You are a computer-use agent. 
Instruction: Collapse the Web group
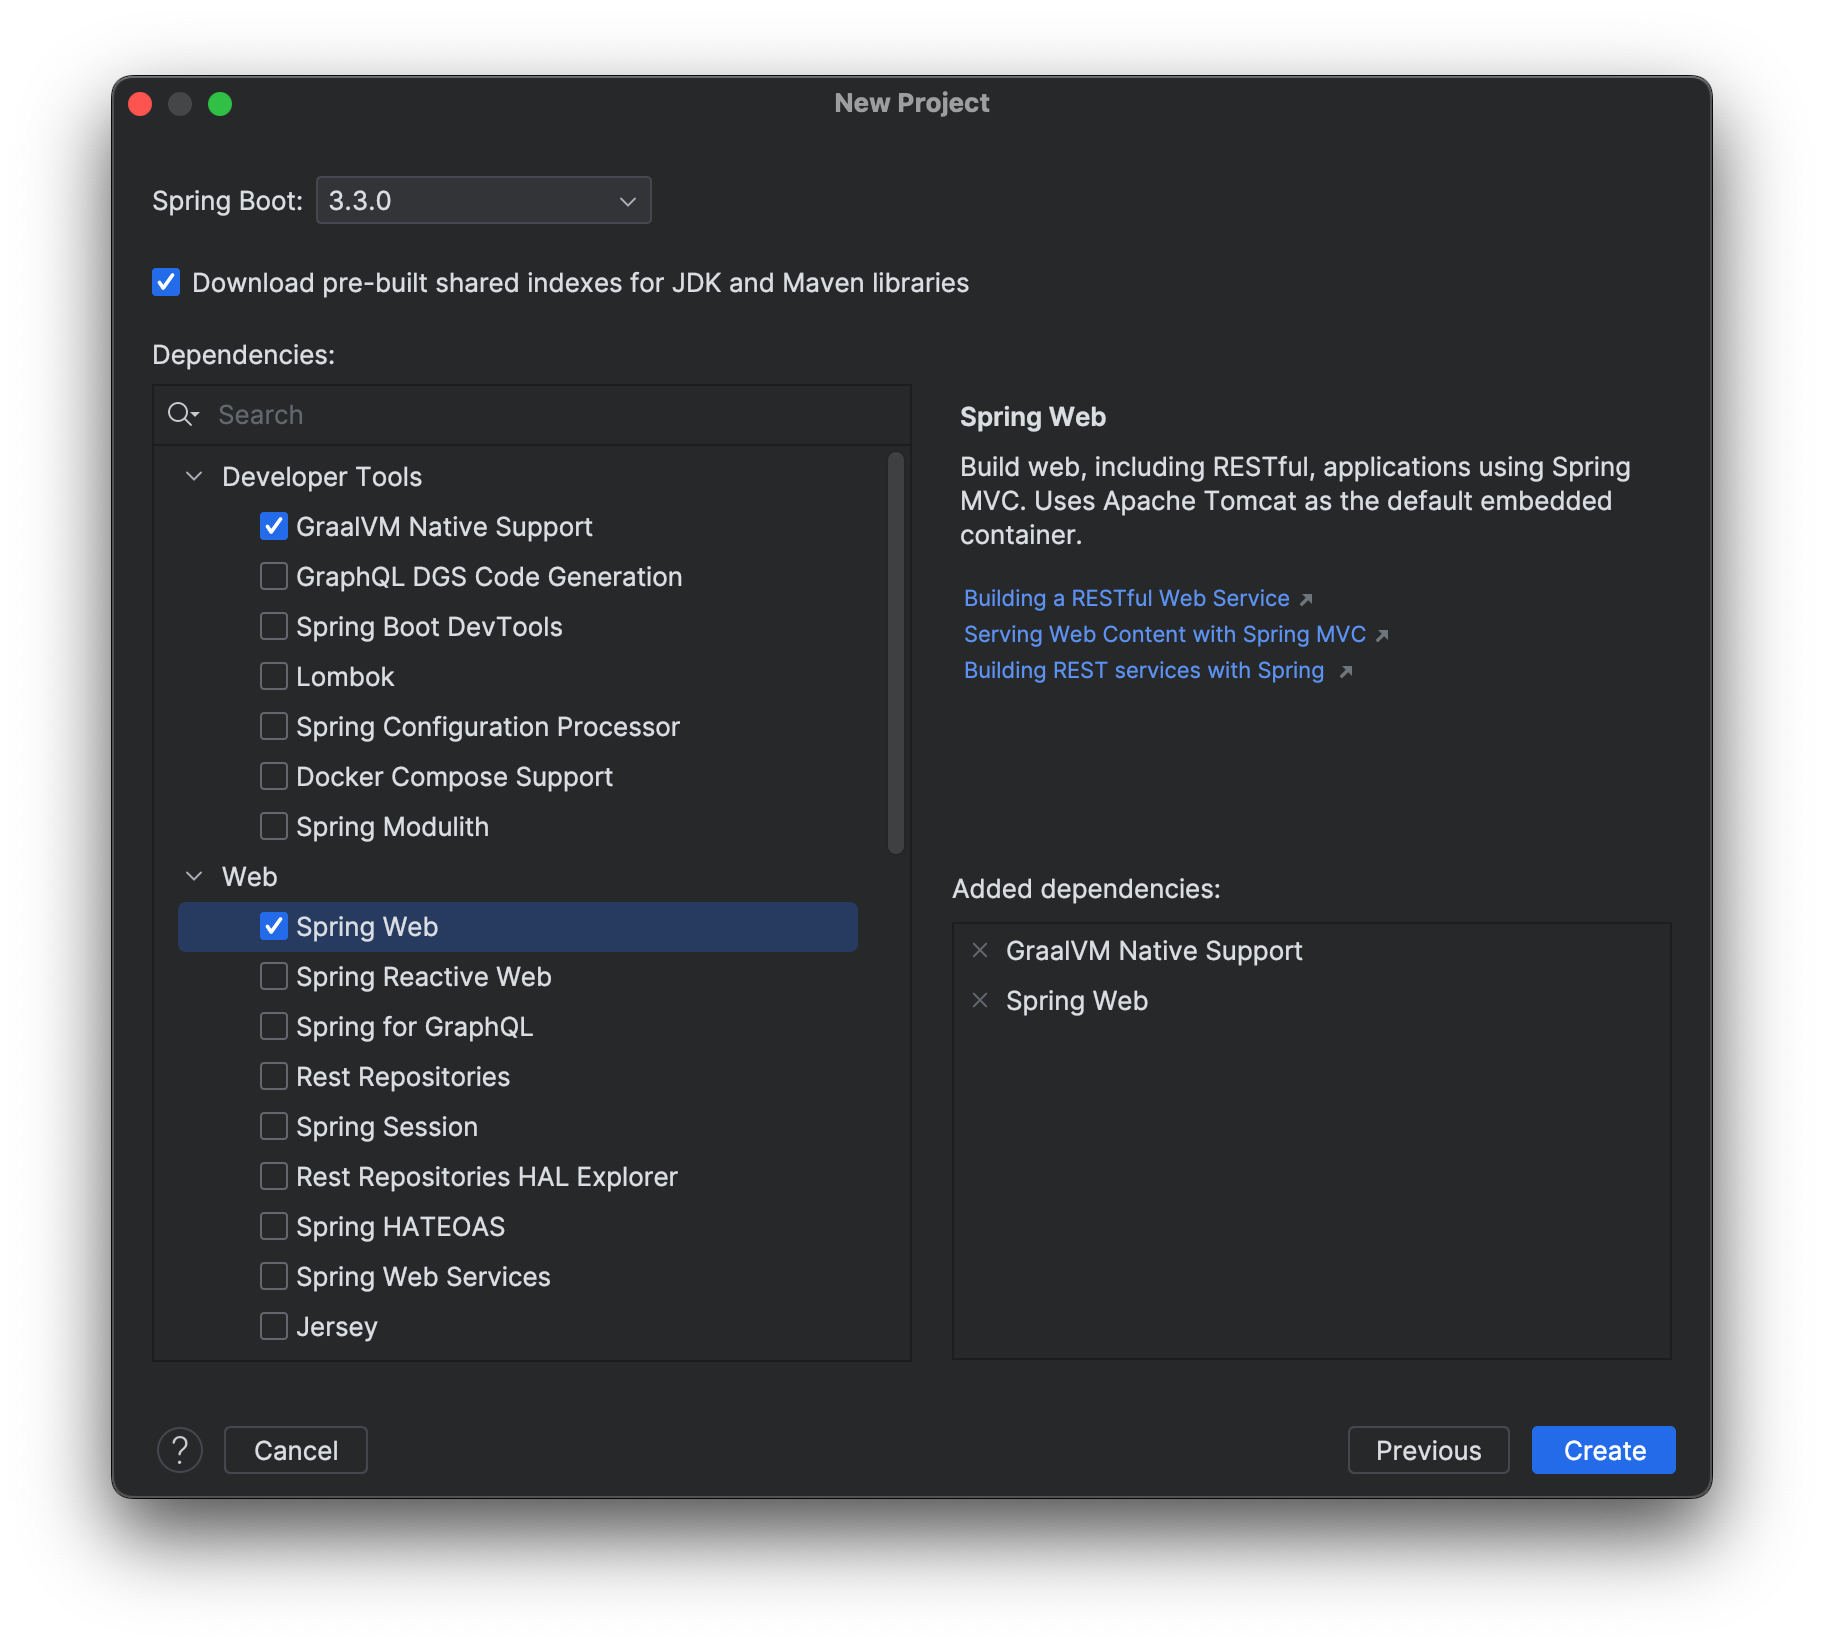[x=194, y=876]
